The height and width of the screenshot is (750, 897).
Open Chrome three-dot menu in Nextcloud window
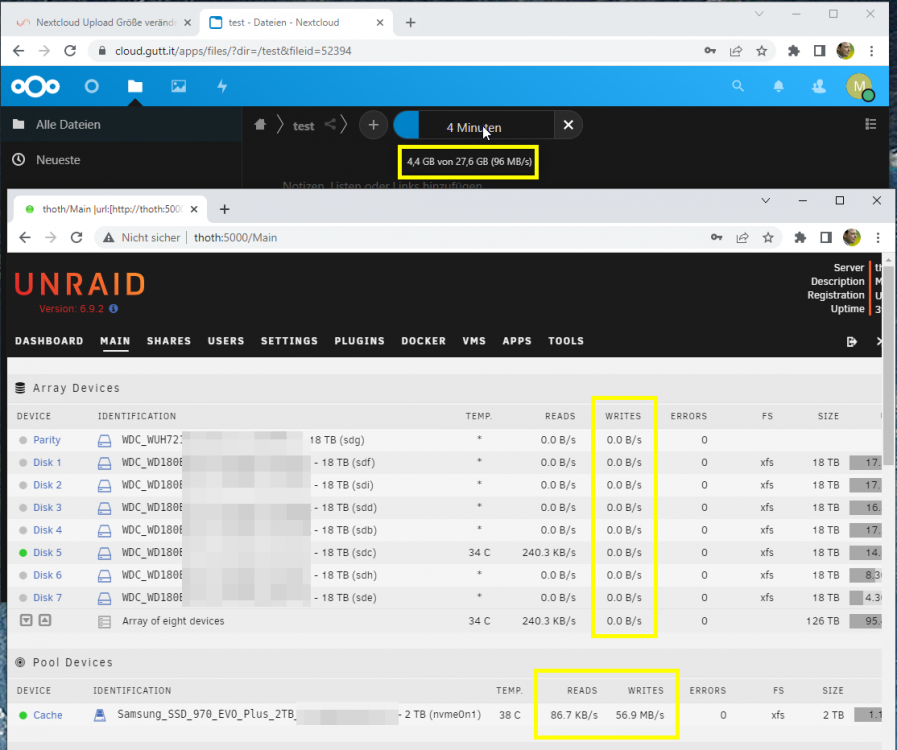(871, 51)
